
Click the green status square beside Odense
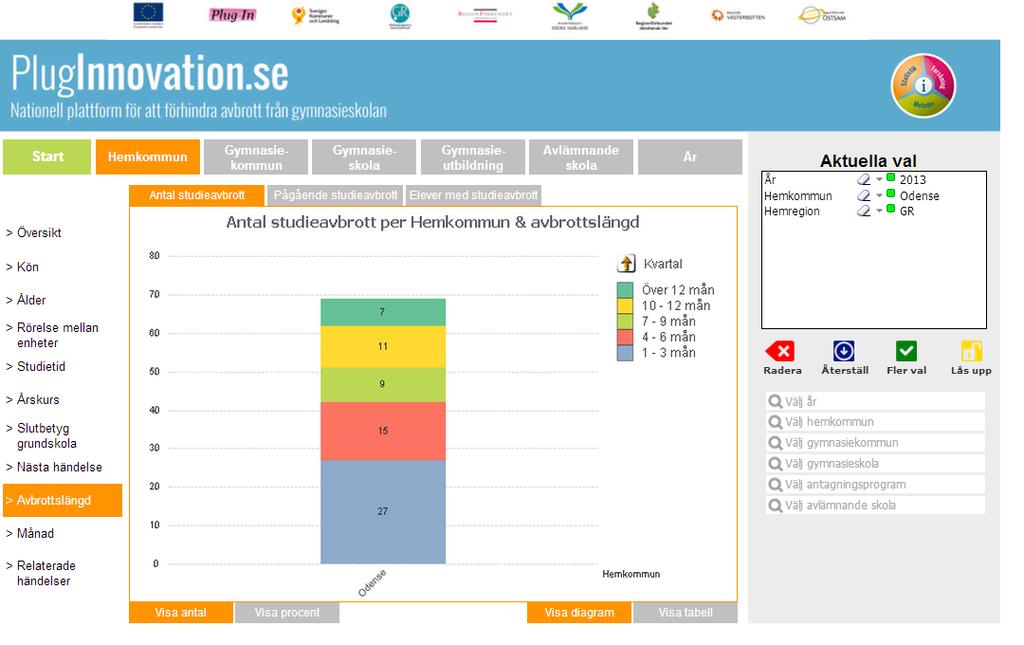coord(891,193)
